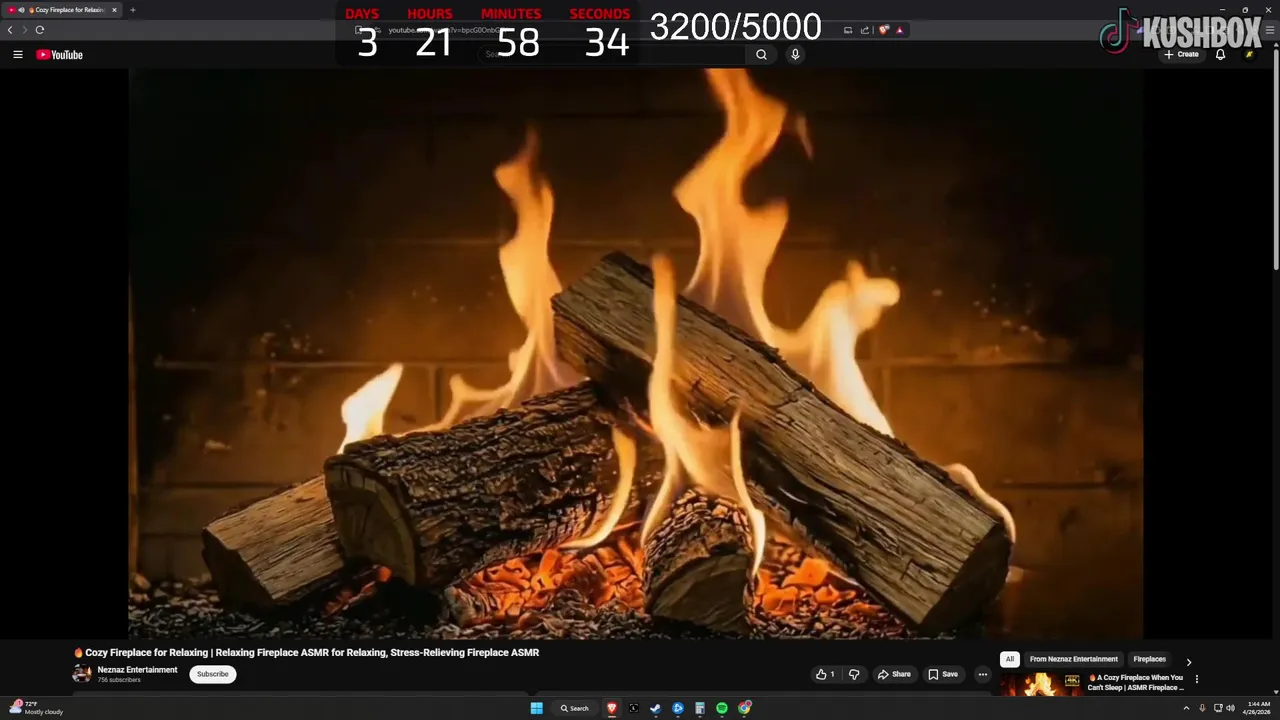Select From Neznaz Entertainment chip
1280x720 pixels.
pos(1074,659)
